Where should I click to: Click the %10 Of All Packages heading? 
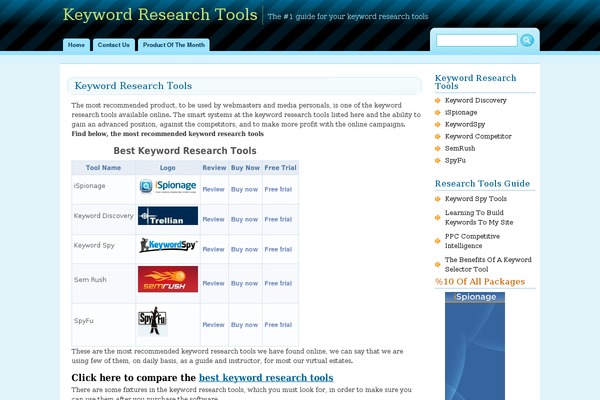click(x=480, y=282)
